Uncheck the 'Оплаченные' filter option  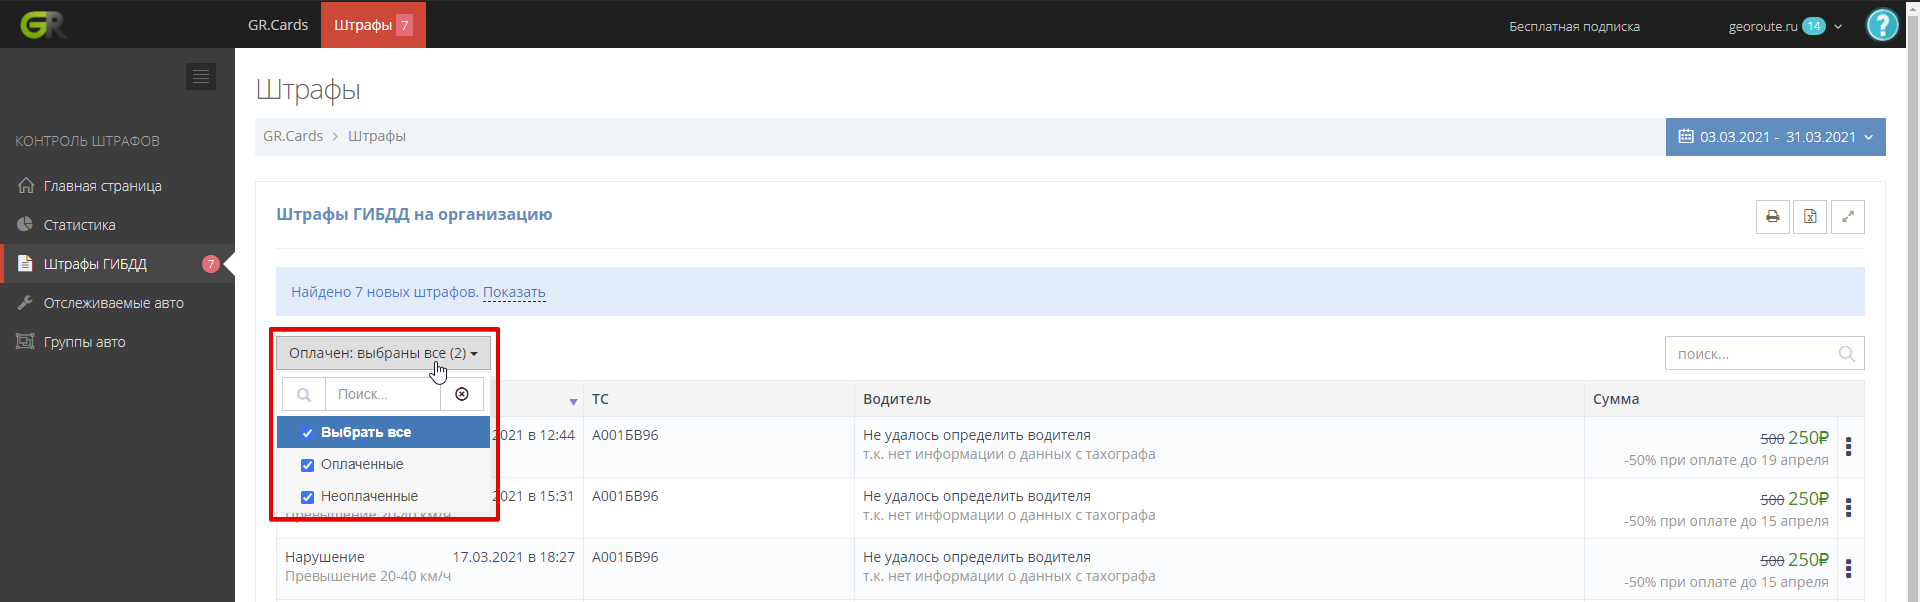[x=308, y=465]
